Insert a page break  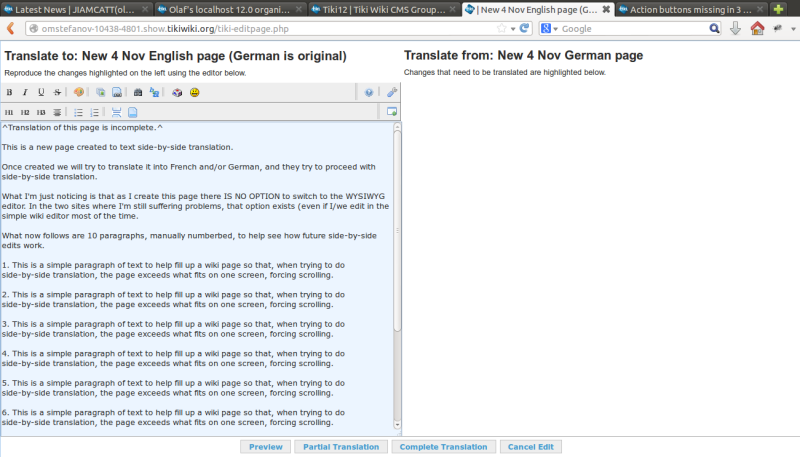(x=133, y=112)
